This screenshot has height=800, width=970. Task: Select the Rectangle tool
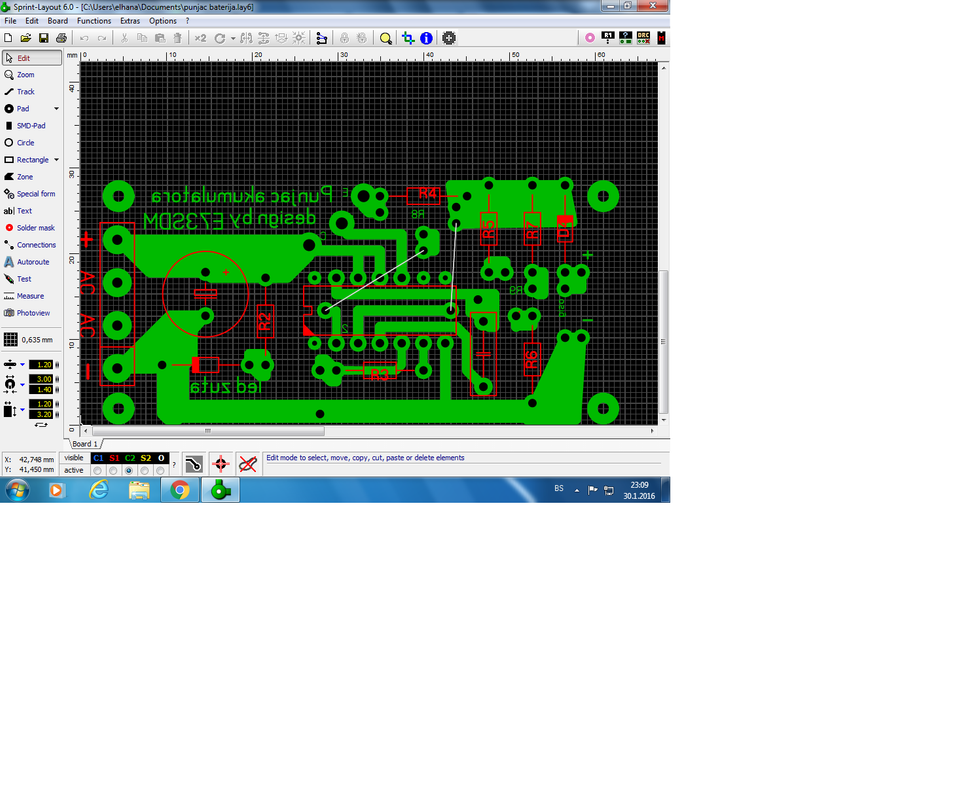(x=26, y=160)
